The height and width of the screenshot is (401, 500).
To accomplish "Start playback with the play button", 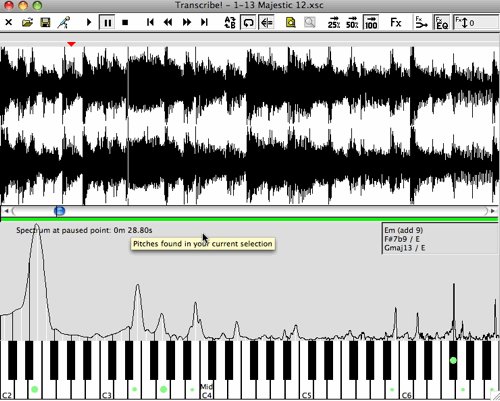I will point(89,23).
